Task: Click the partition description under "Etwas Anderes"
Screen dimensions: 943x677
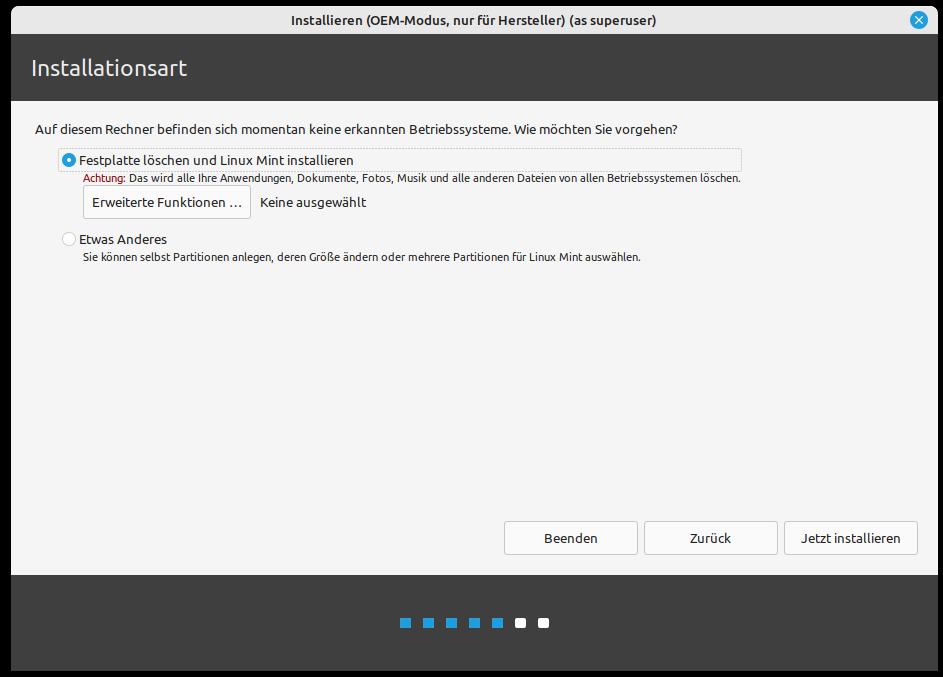Action: coord(361,257)
